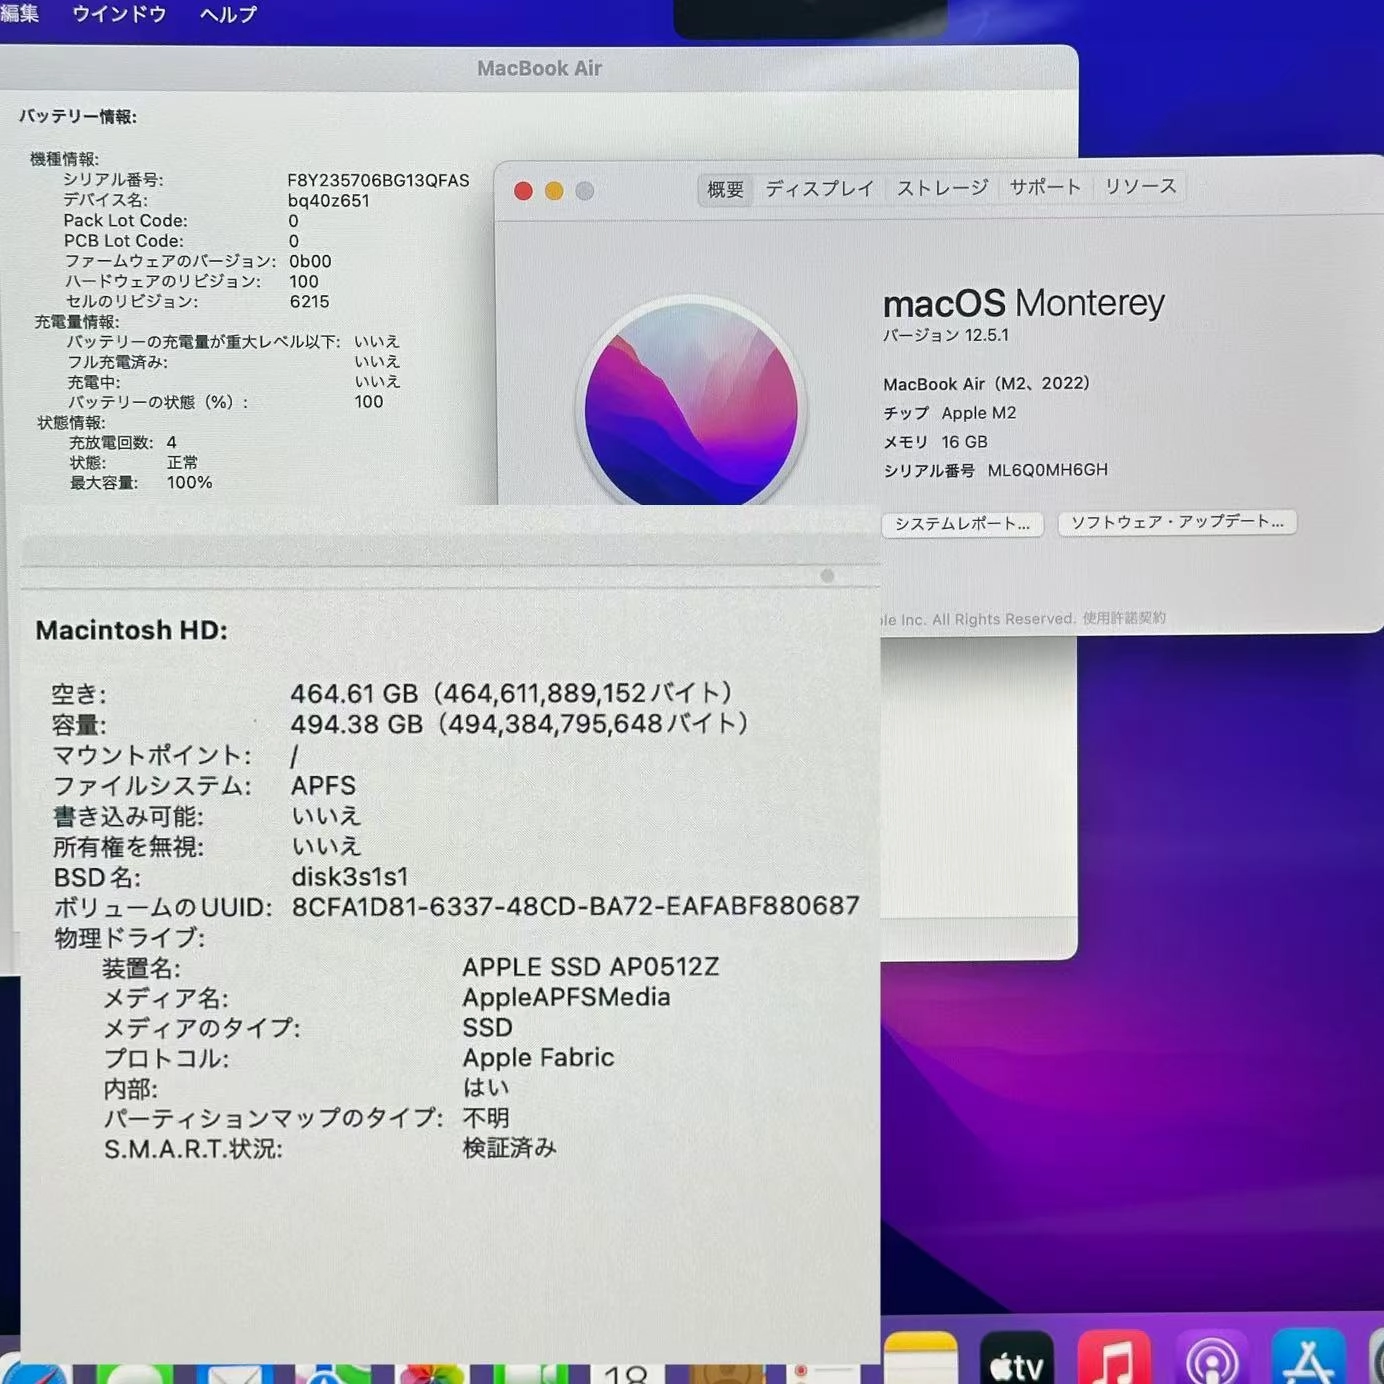
Task: Switch to the ディスプレイ tab
Action: coord(819,187)
